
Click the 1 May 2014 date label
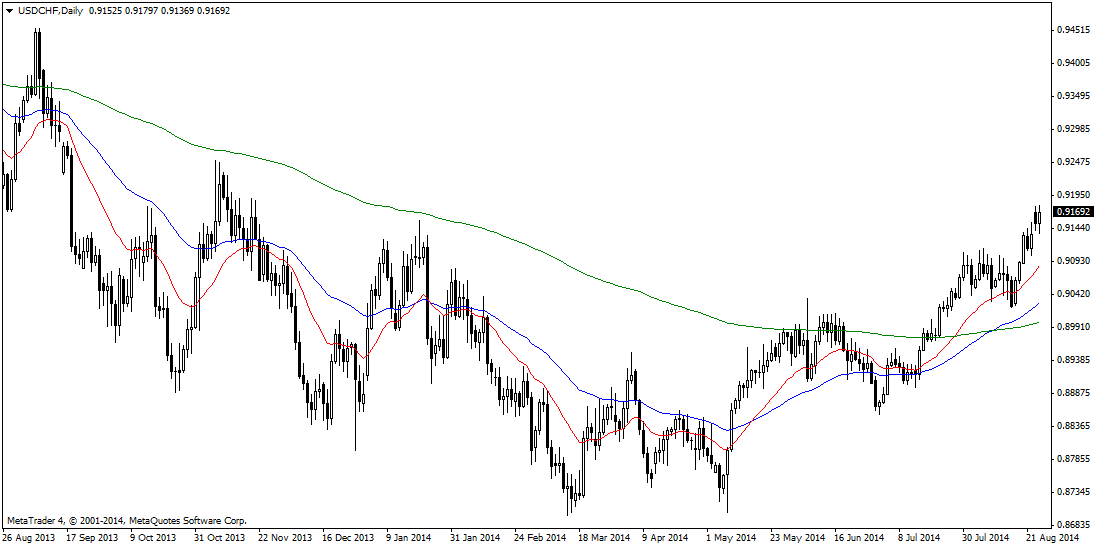tap(731, 537)
